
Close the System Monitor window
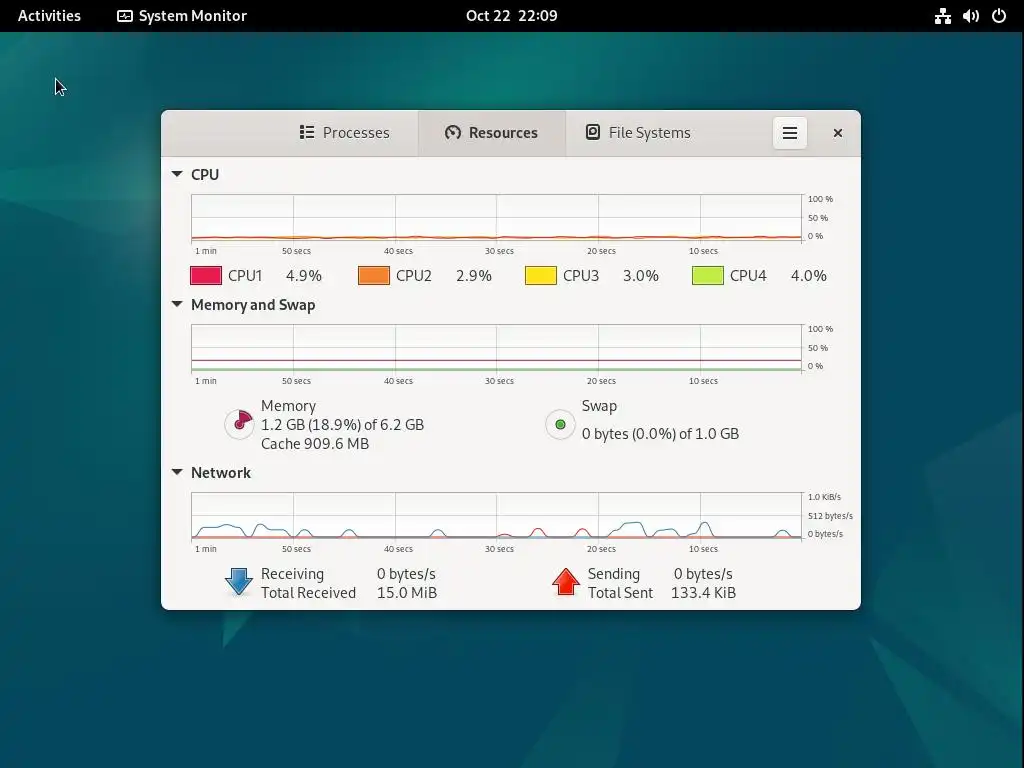(x=838, y=133)
